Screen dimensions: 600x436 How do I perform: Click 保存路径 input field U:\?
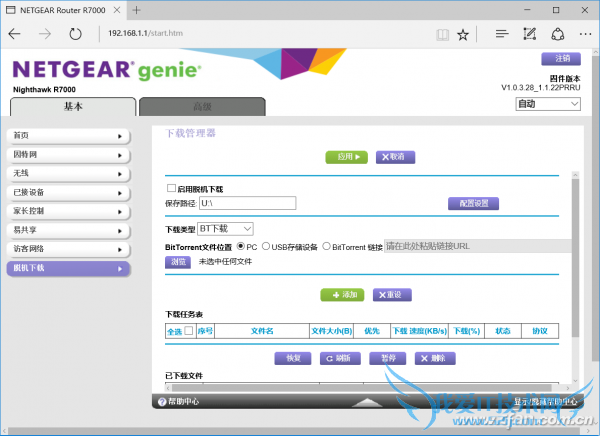coord(248,203)
